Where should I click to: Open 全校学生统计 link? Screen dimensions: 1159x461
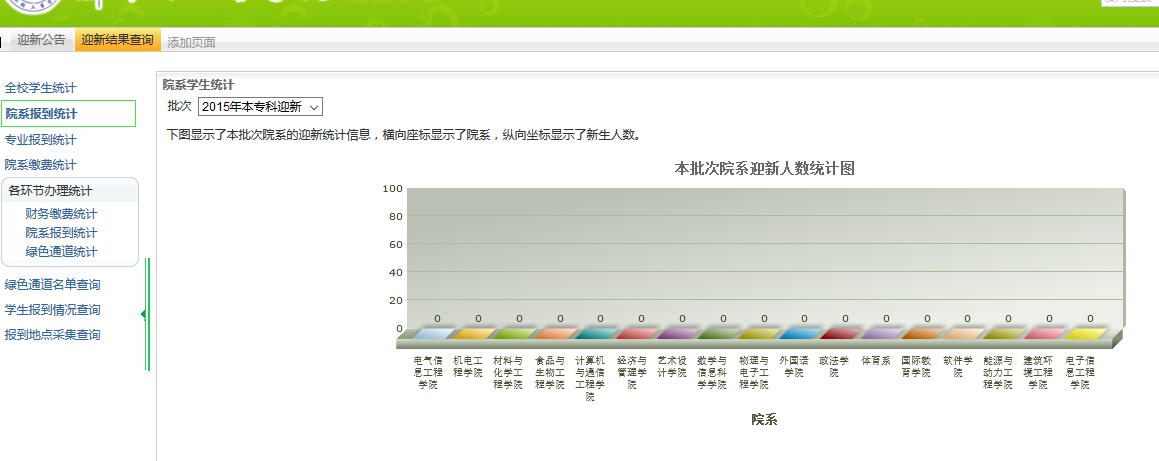click(40, 88)
